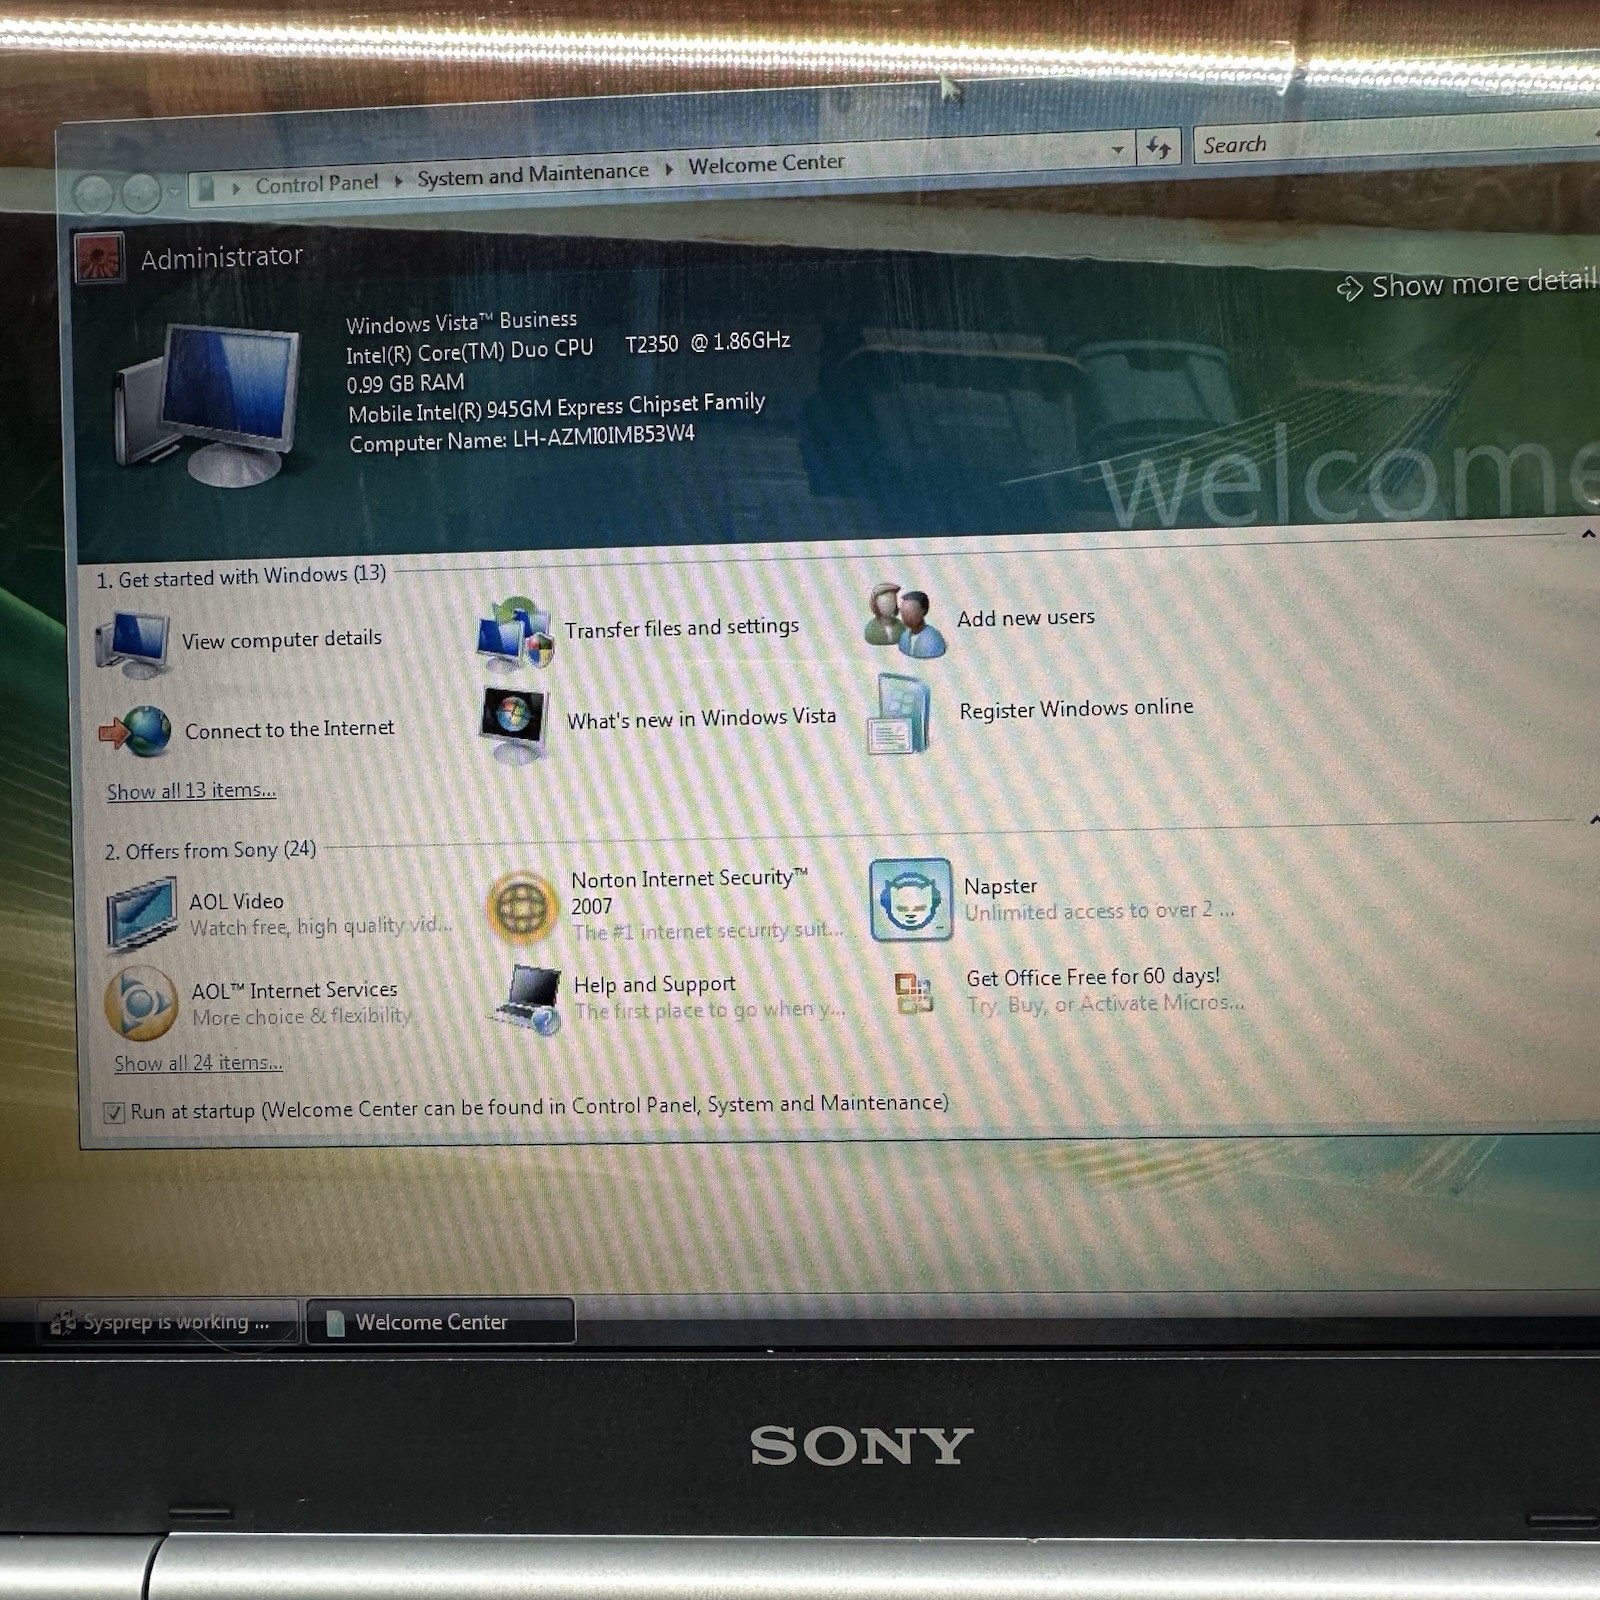Screen dimensions: 1600x1600
Task: Open the recent pages dropdown beside Forward
Action: (x=173, y=190)
